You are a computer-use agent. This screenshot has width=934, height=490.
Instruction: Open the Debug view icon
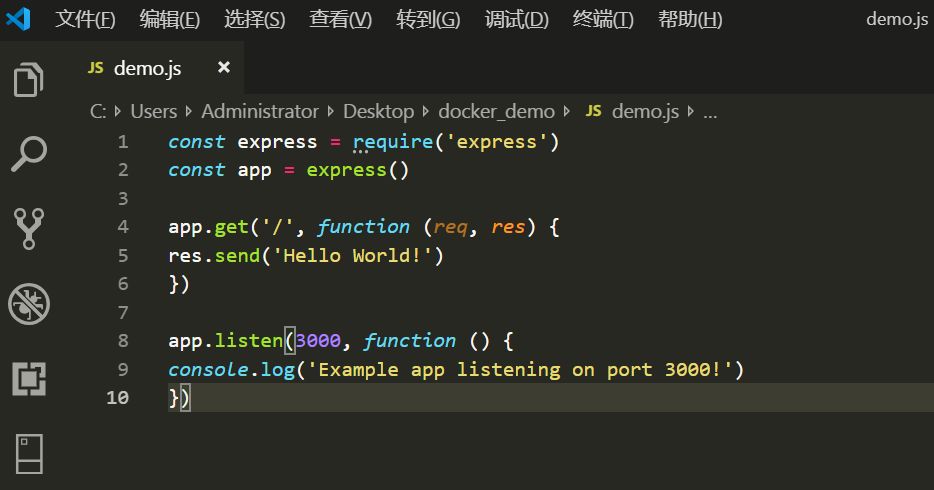pos(29,304)
